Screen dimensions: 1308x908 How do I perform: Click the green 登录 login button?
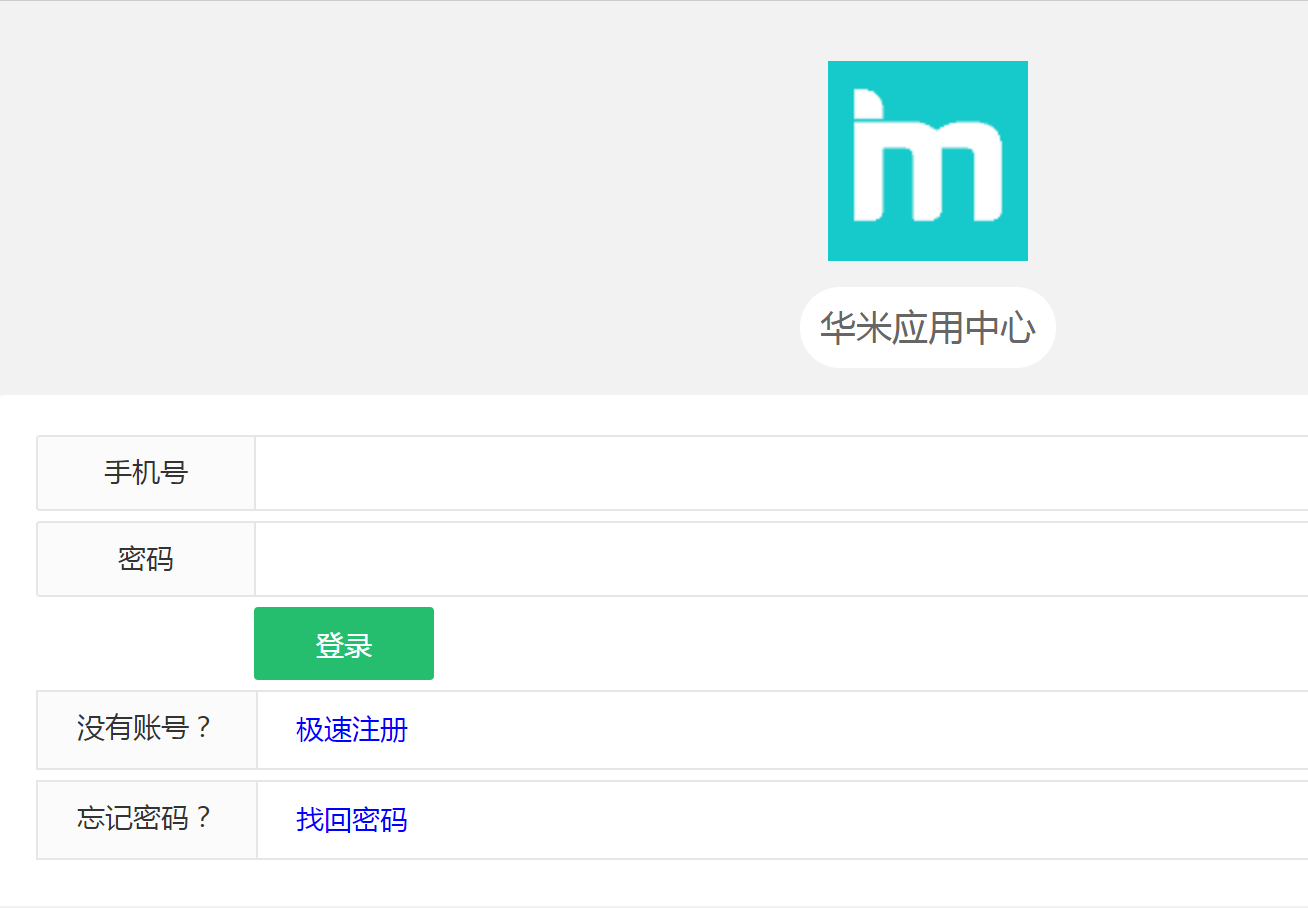[344, 644]
